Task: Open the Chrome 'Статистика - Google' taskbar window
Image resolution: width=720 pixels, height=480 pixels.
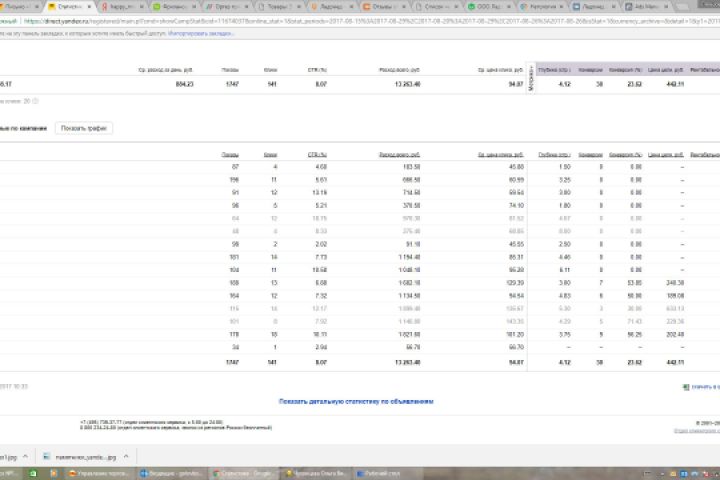Action: pos(243,473)
